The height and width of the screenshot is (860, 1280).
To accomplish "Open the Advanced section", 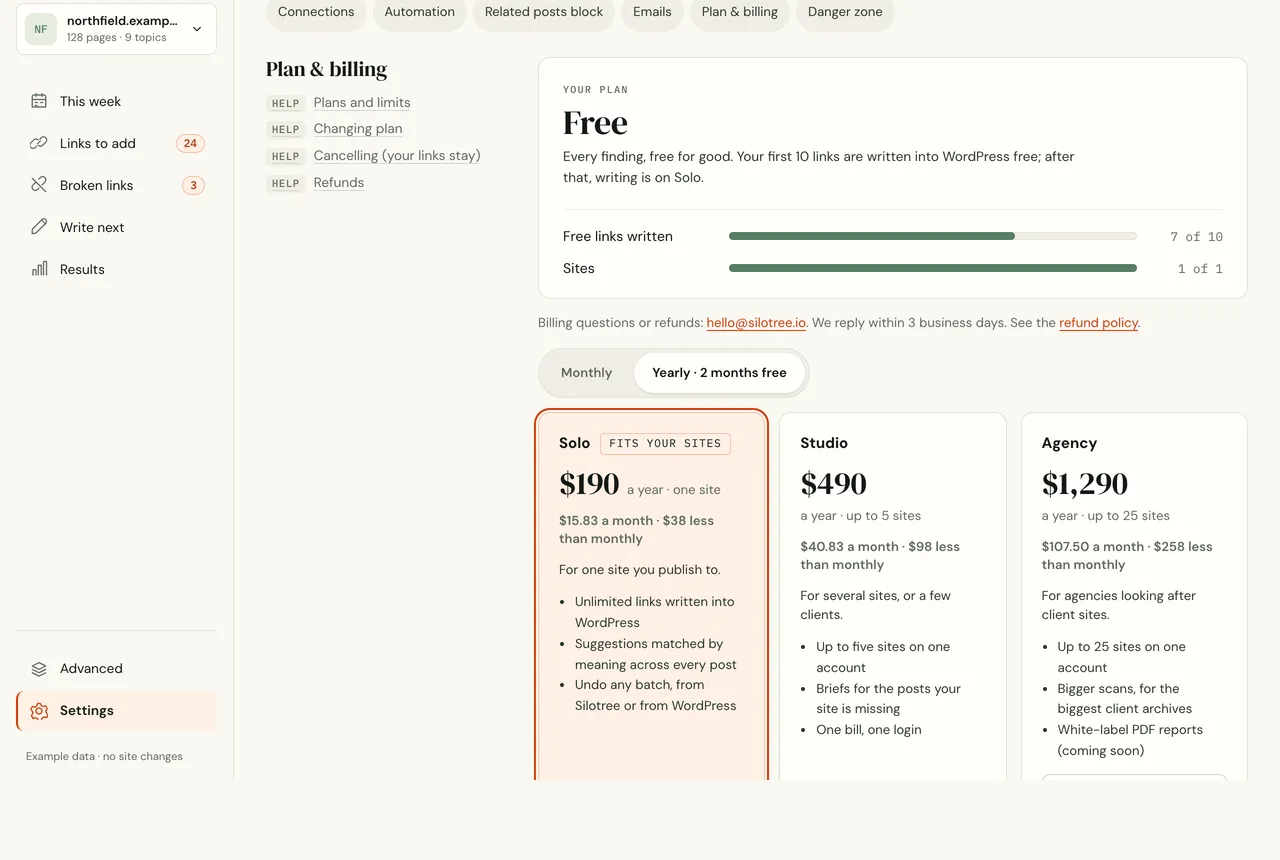I will pyautogui.click(x=116, y=669).
